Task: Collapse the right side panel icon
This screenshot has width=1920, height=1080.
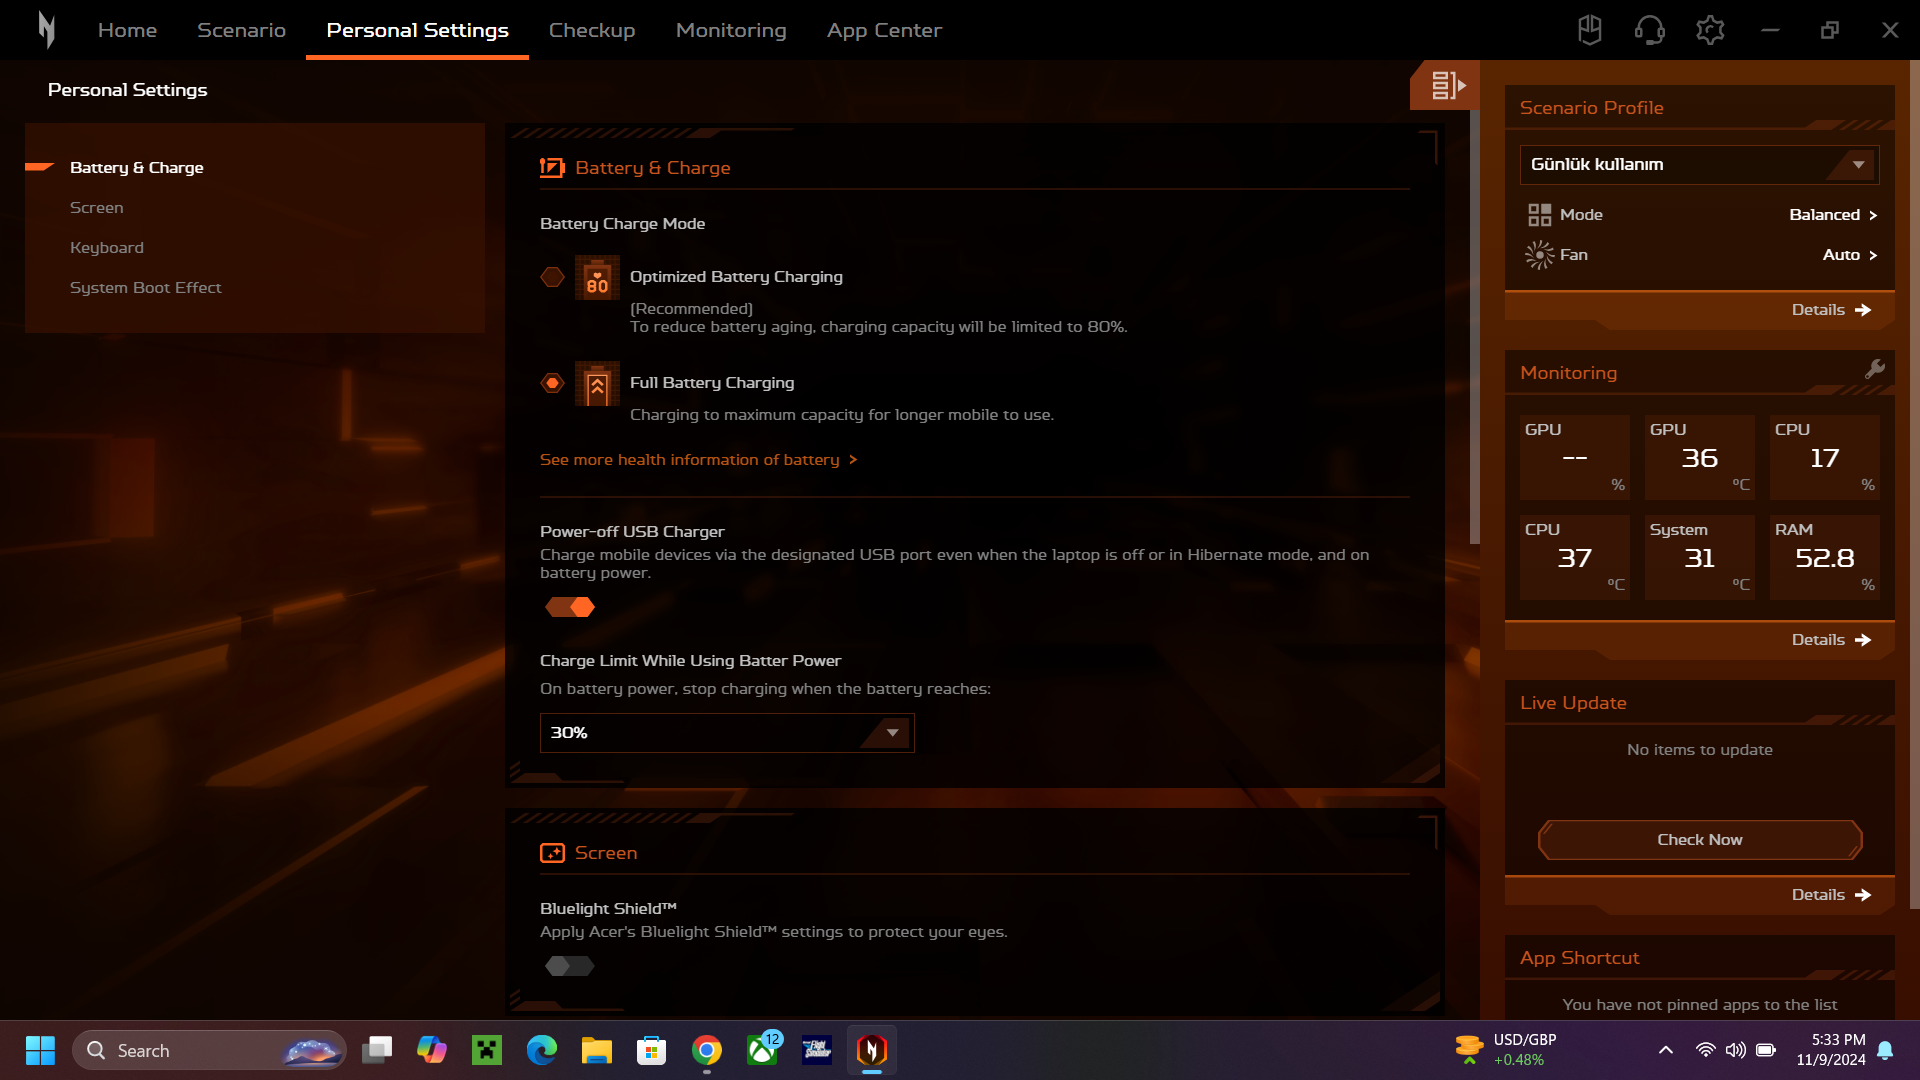Action: click(x=1446, y=86)
